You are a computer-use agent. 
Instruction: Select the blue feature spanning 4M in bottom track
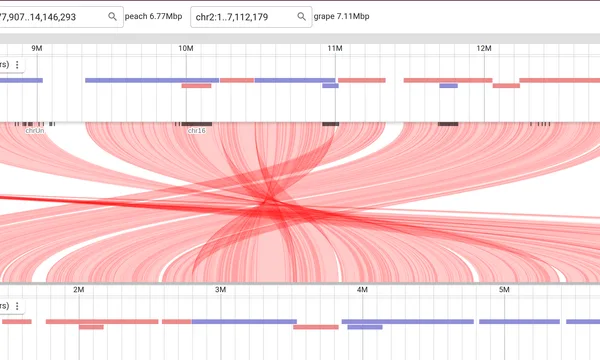408,322
